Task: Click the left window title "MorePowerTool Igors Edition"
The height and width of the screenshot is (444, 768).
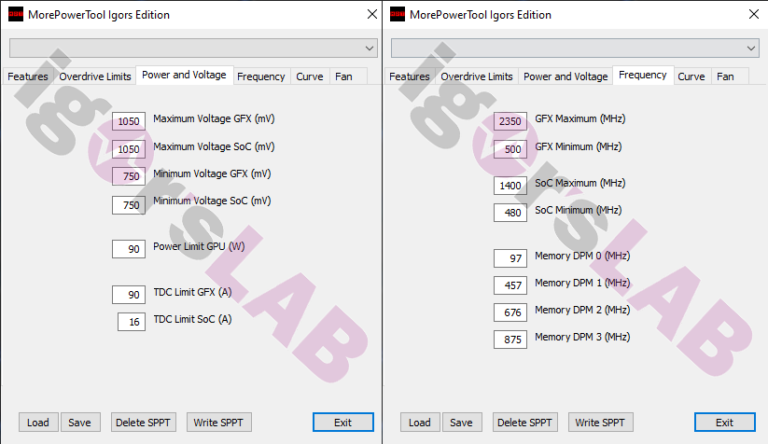Action: 99,15
